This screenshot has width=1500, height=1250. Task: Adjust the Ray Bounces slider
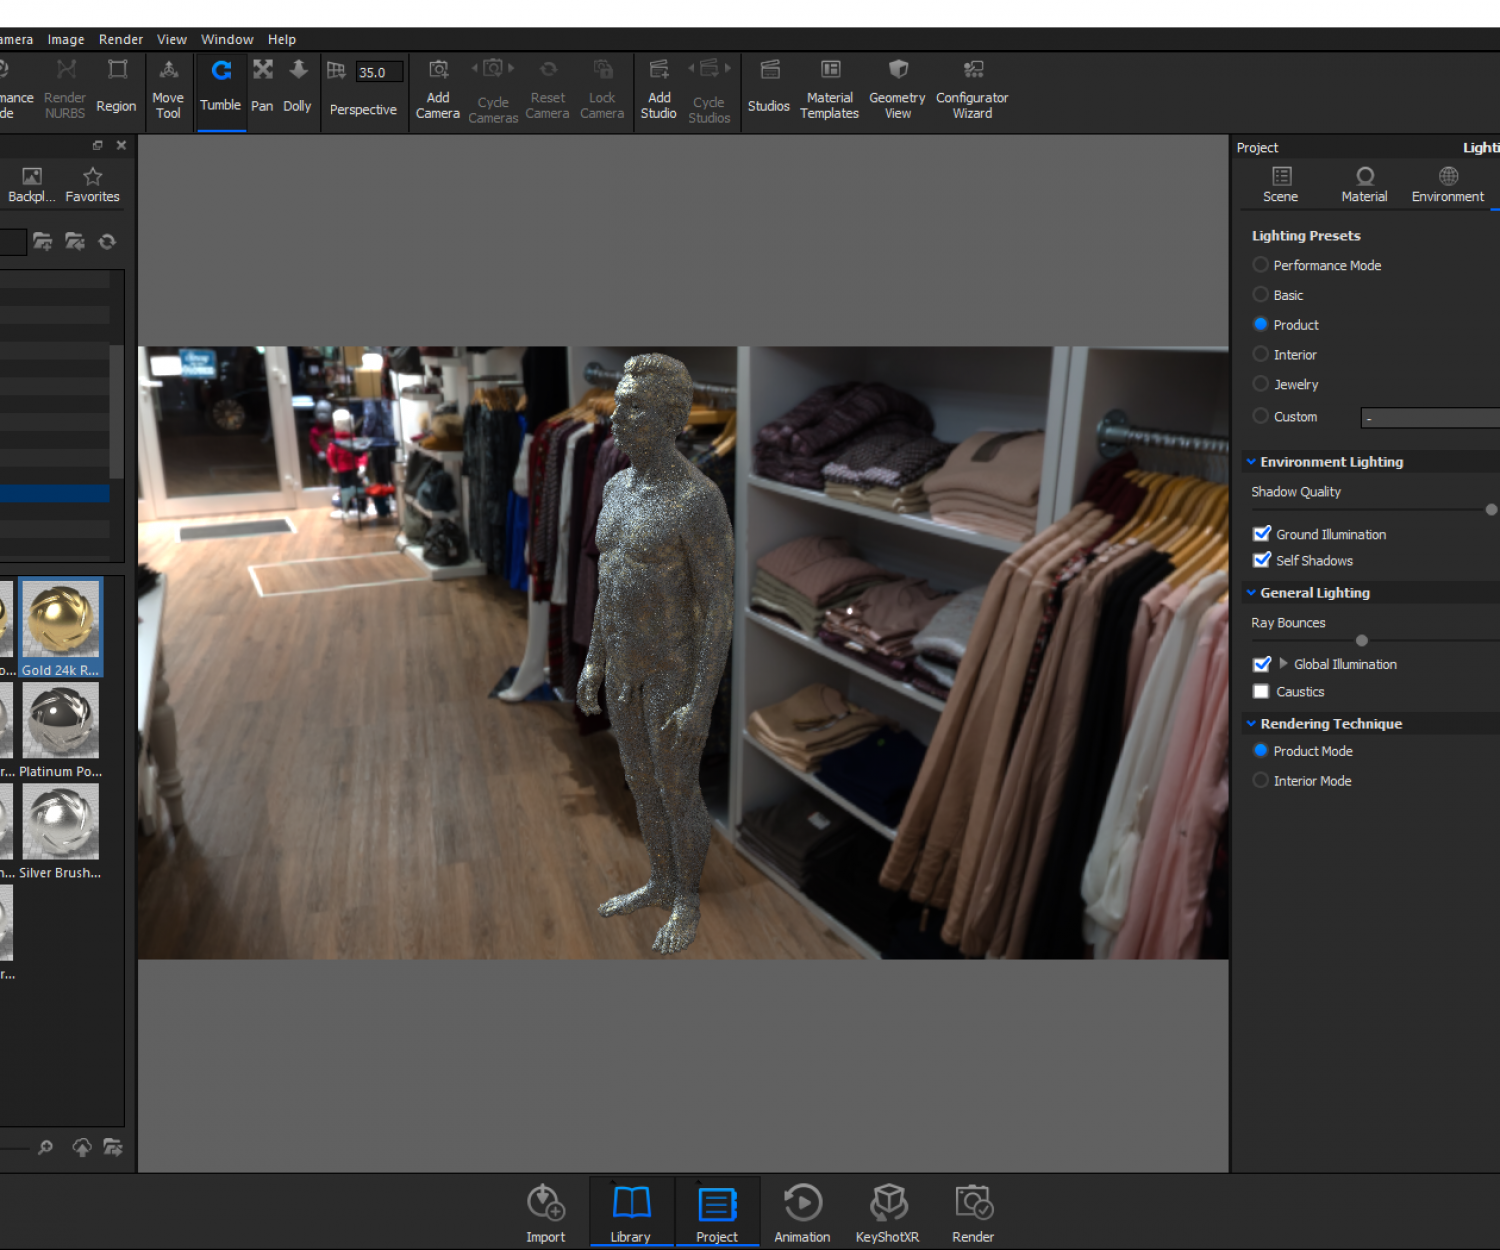[x=1362, y=641]
